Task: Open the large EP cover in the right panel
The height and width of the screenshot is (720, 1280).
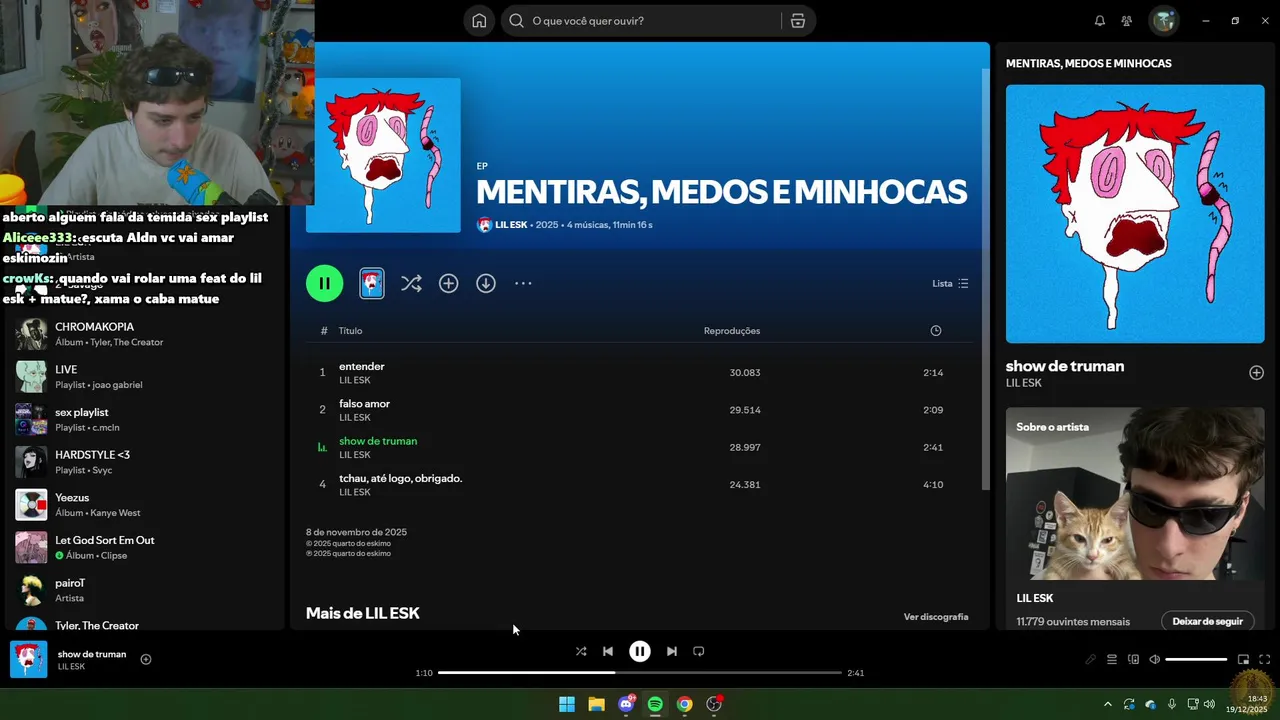Action: pyautogui.click(x=1135, y=214)
